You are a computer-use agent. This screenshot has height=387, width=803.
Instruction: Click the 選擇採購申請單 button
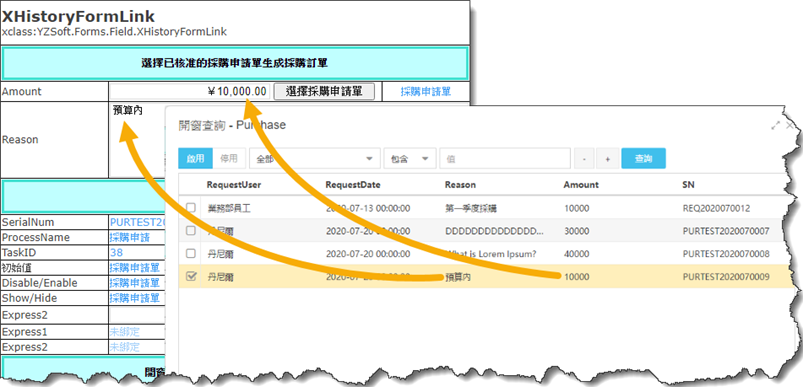(x=324, y=91)
